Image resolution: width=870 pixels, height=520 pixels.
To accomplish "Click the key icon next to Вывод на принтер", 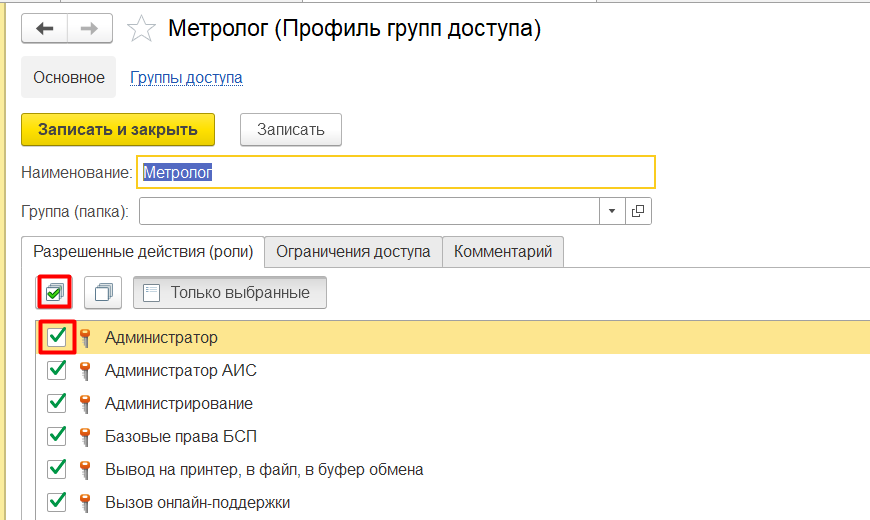I will coord(85,469).
